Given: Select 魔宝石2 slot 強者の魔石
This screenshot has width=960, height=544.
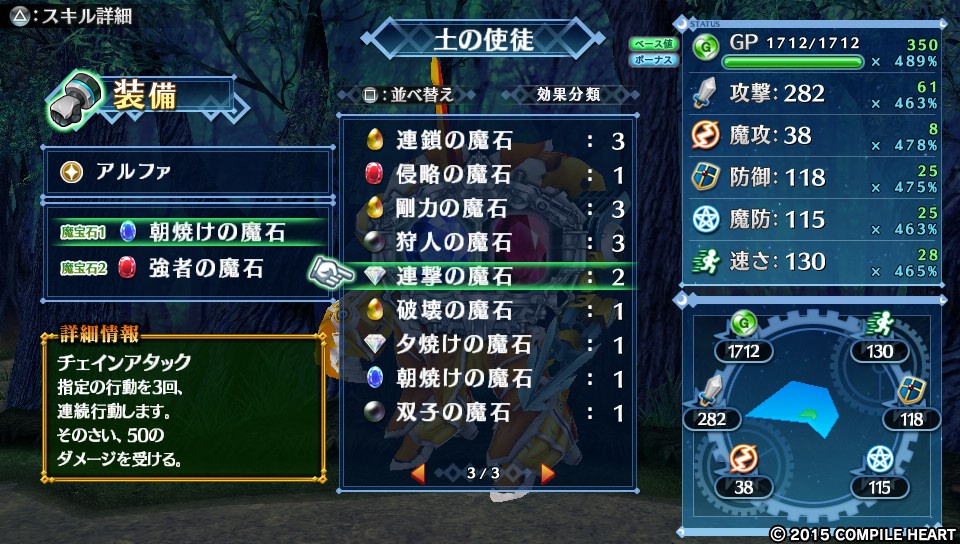Looking at the screenshot, I should [x=188, y=268].
